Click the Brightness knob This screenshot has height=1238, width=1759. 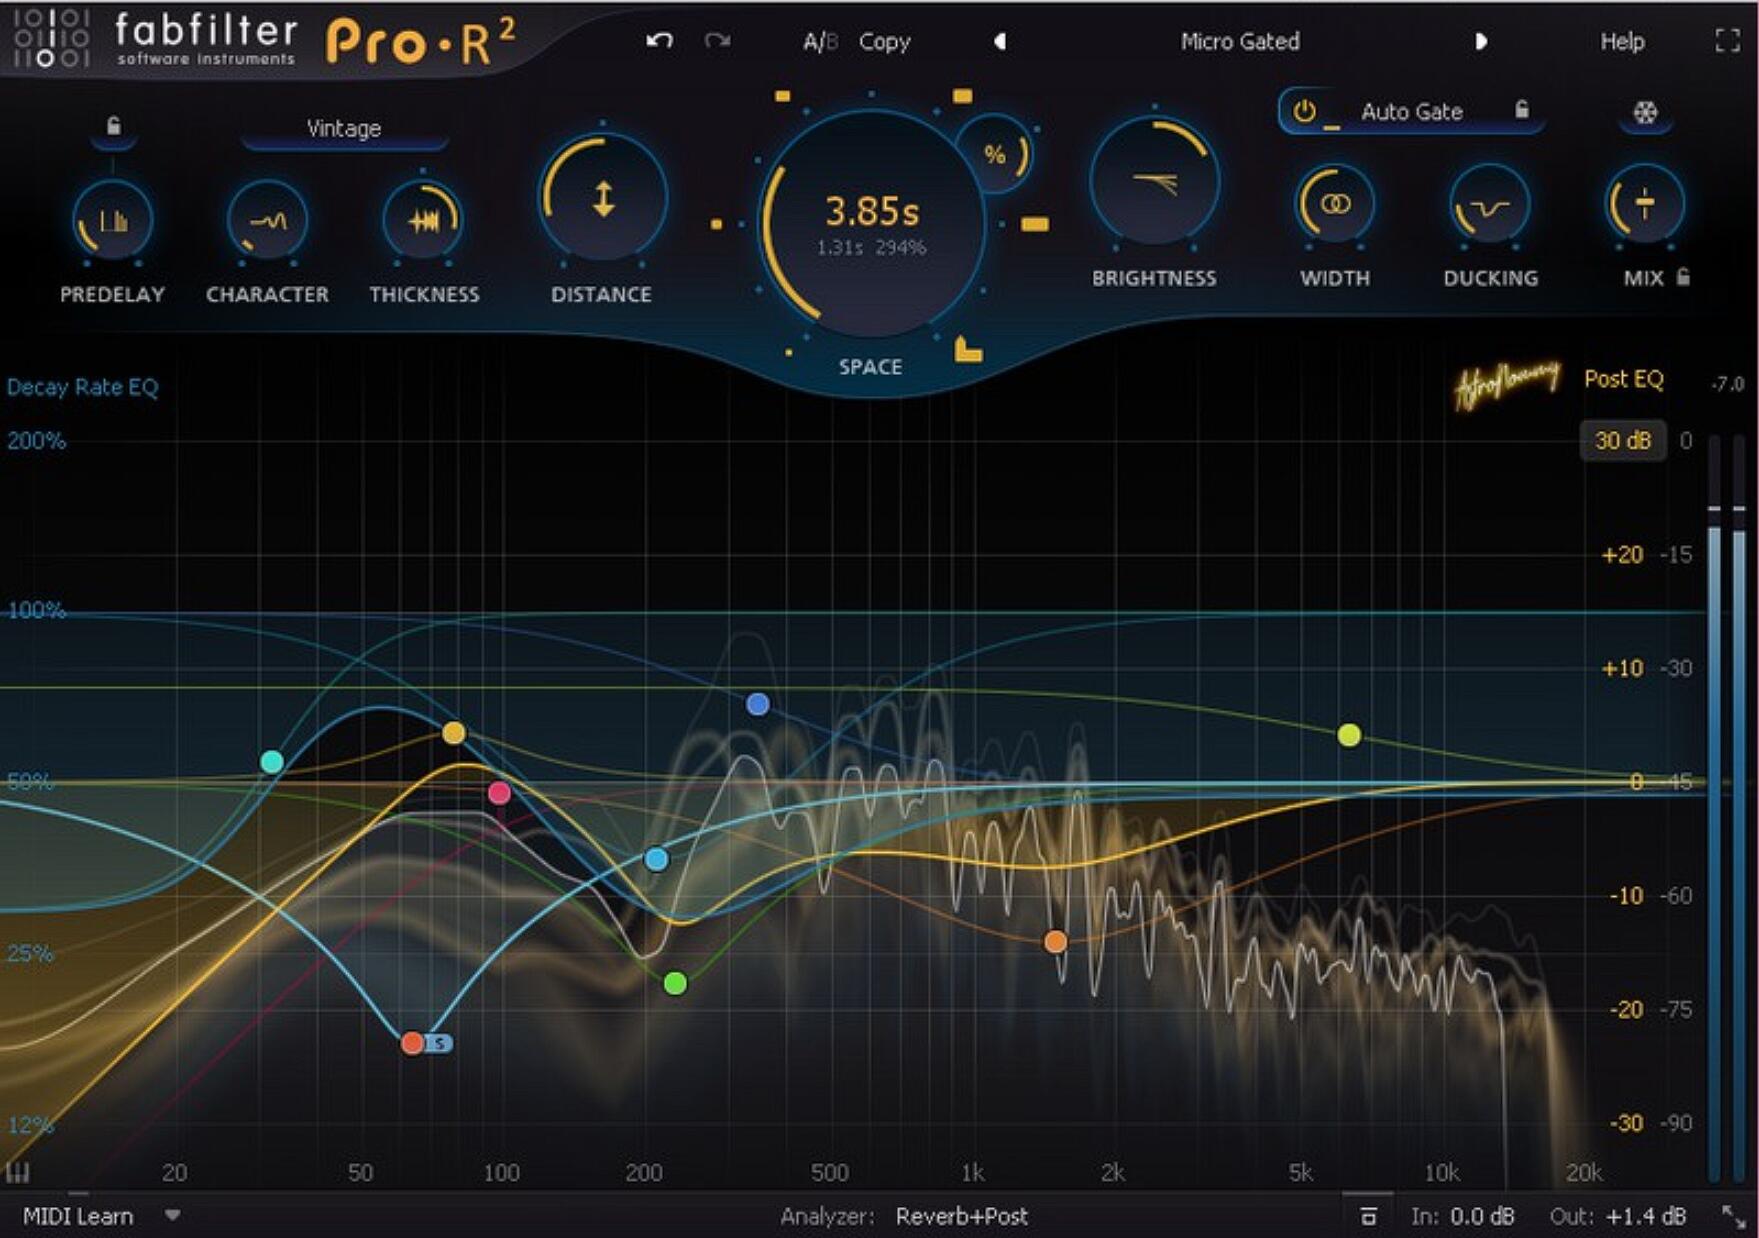coord(1154,182)
